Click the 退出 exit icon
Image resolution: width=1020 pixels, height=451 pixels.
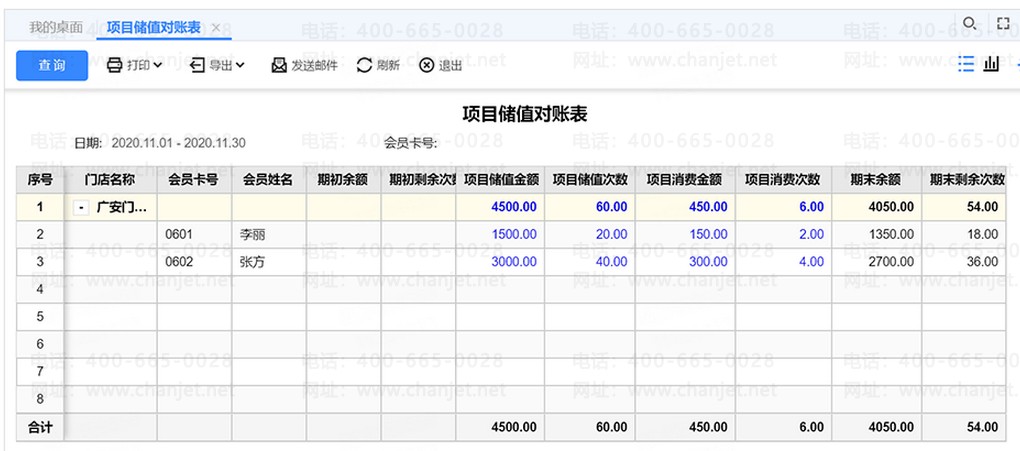click(427, 66)
